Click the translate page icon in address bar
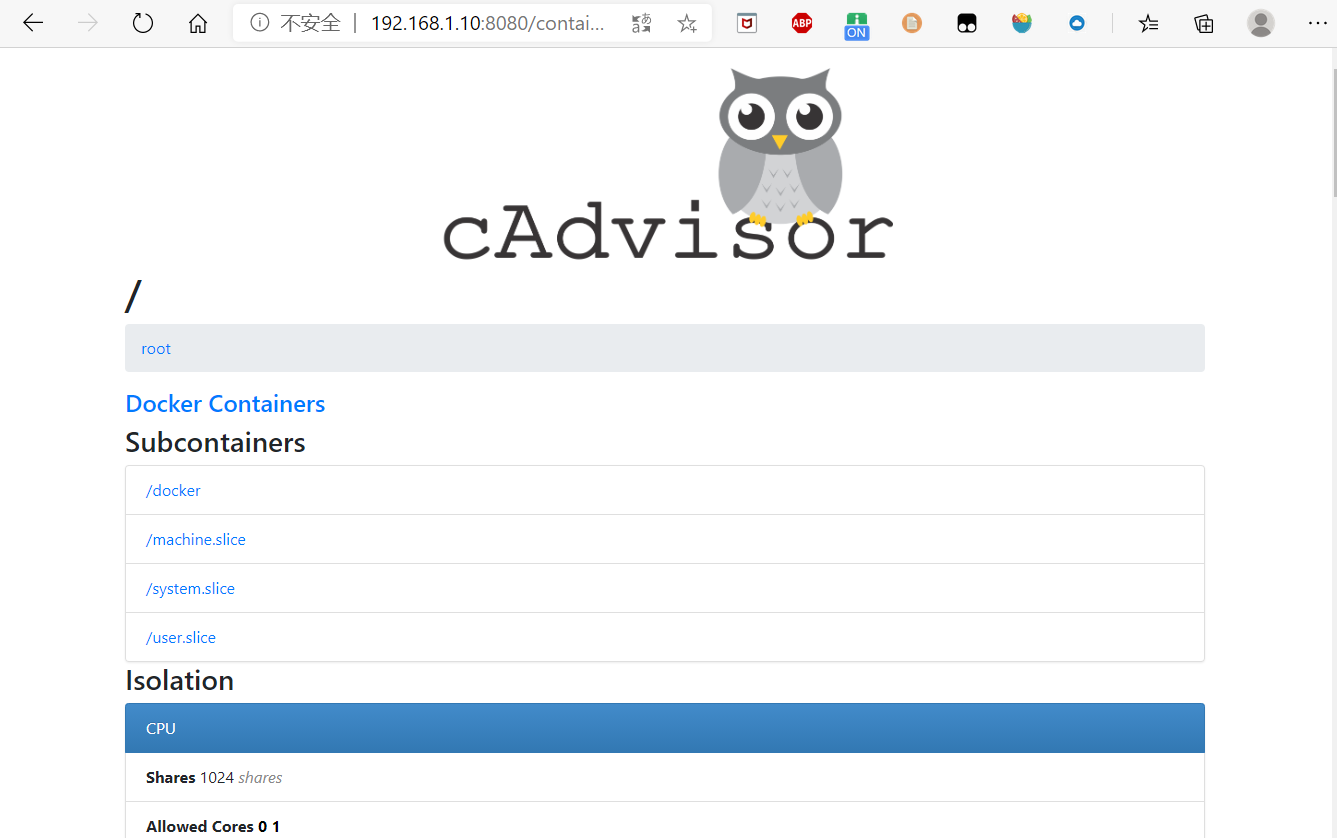Viewport: 1337px width, 838px height. pyautogui.click(x=642, y=23)
